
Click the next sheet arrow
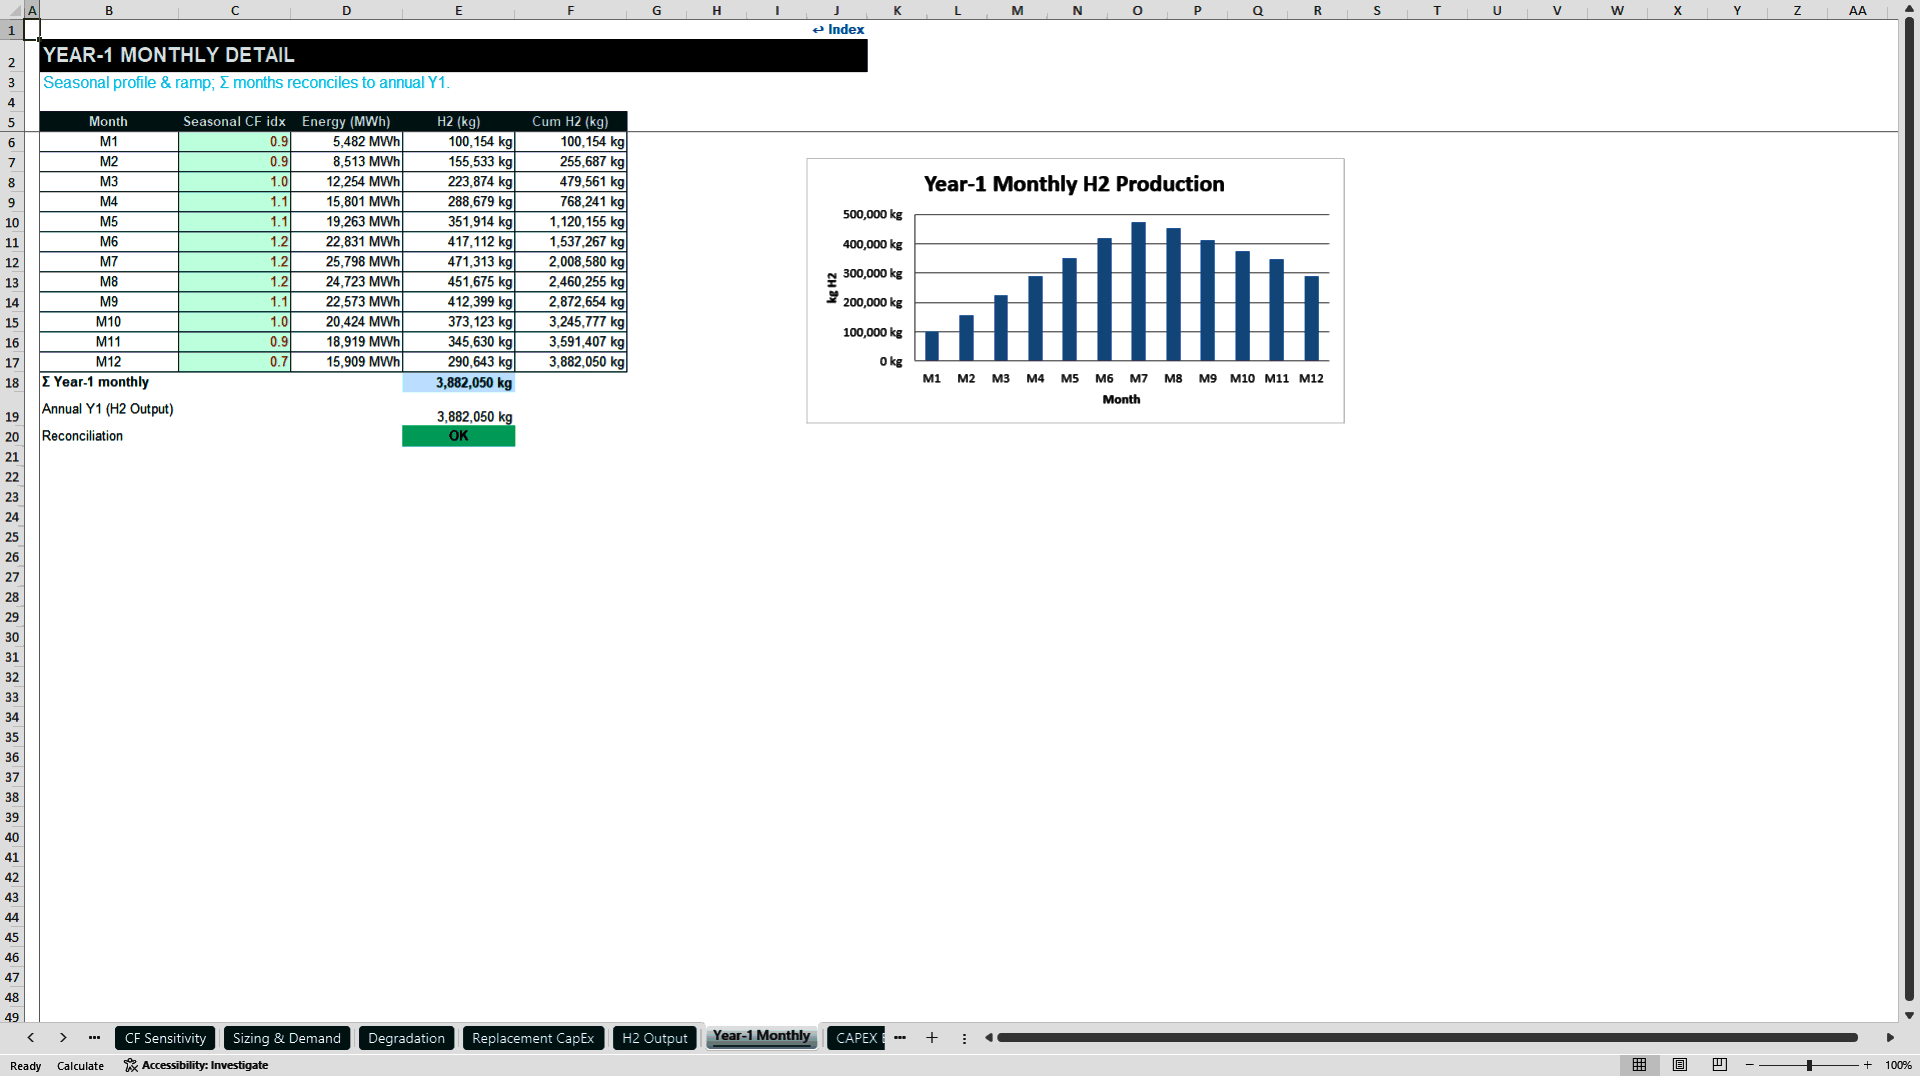pyautogui.click(x=63, y=1038)
